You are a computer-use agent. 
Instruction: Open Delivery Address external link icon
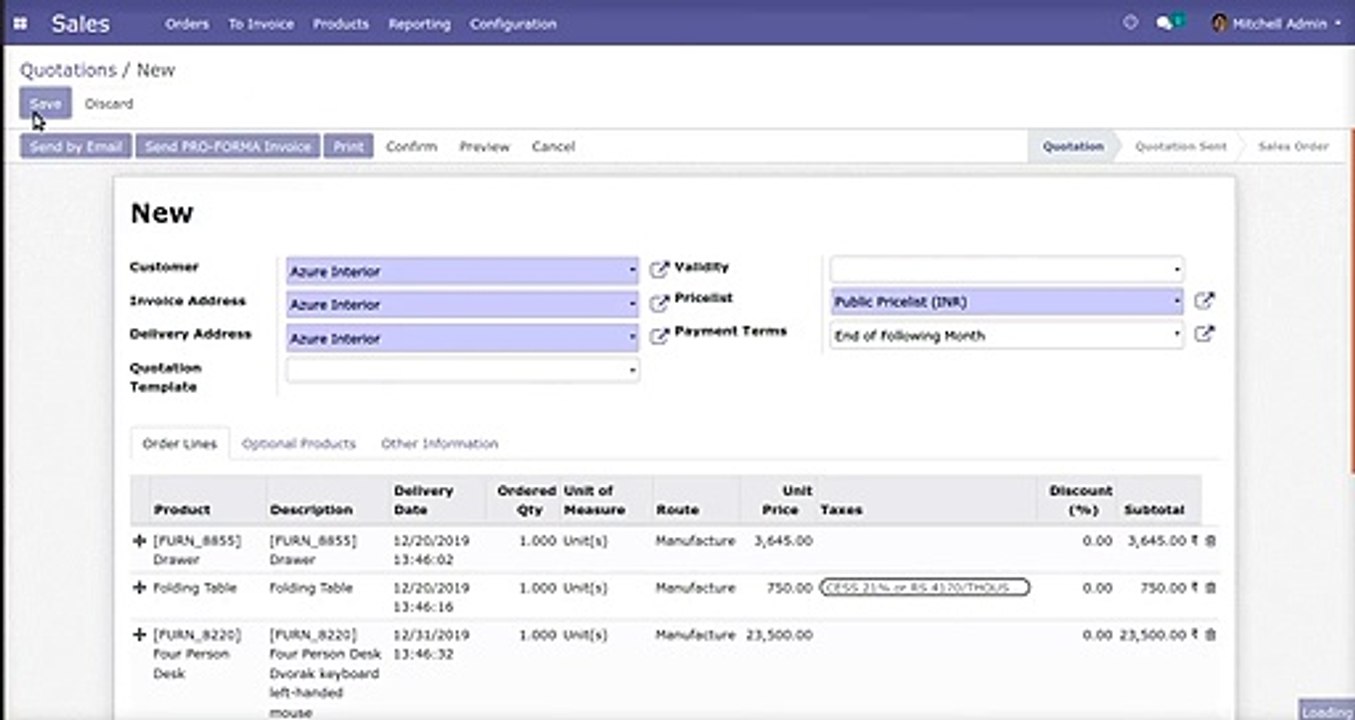pos(659,337)
